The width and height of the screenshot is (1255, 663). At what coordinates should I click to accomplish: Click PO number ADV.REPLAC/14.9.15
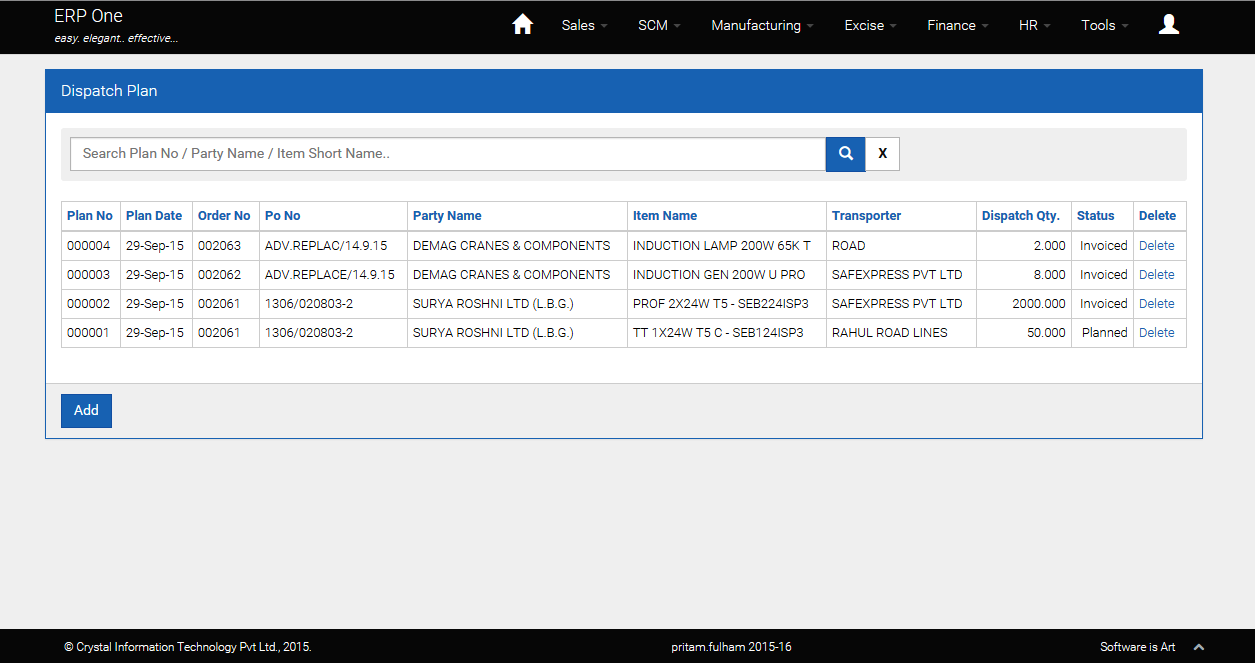point(326,246)
